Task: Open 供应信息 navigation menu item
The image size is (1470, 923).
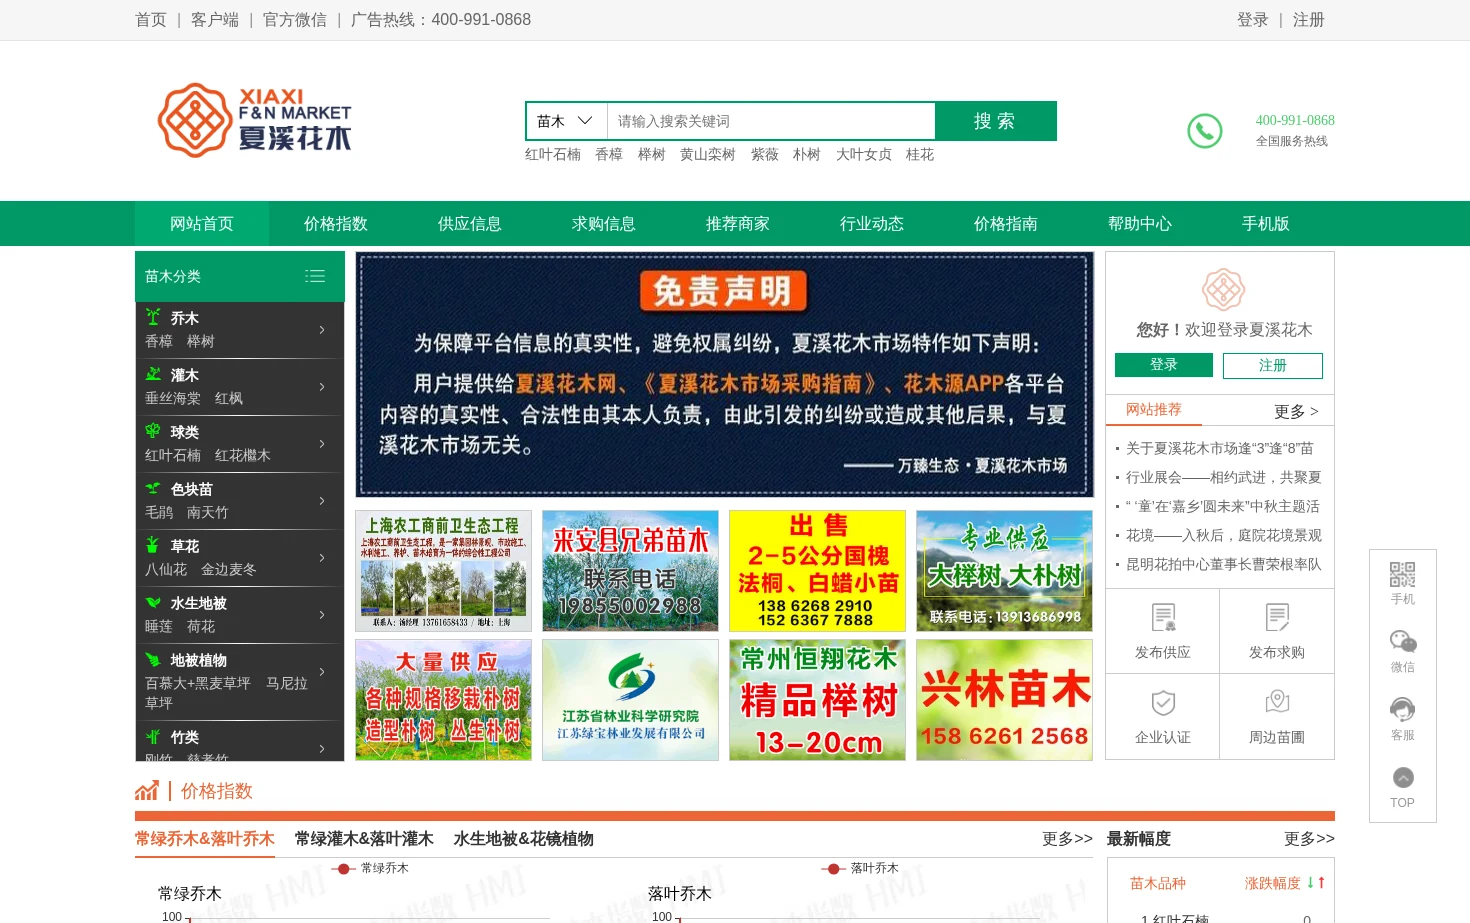Action: (x=470, y=223)
